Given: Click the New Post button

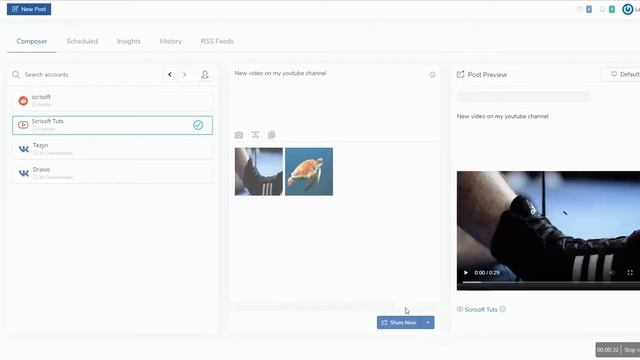Looking at the screenshot, I should click(29, 9).
